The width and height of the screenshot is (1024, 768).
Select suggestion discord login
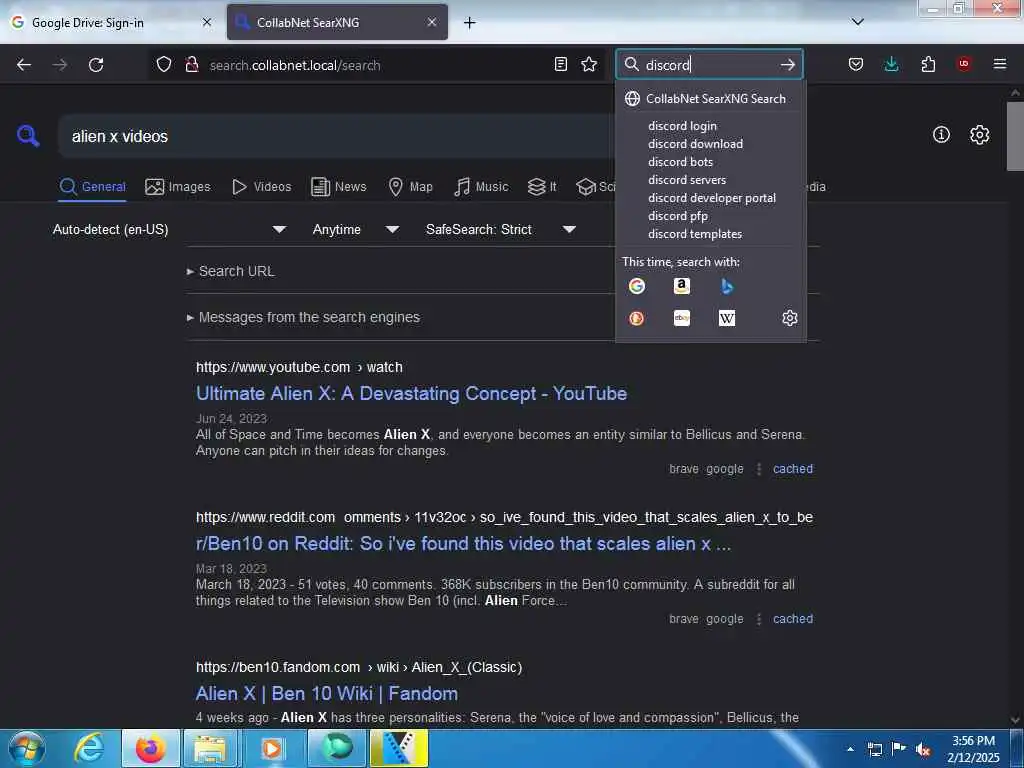tap(682, 125)
